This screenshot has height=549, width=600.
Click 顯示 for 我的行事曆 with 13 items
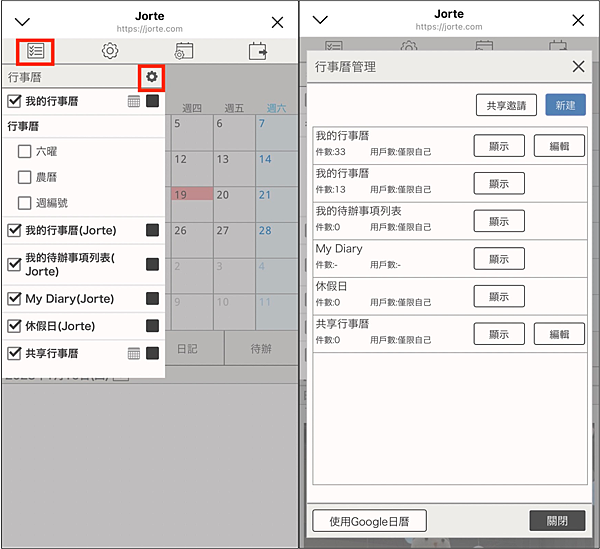click(499, 184)
